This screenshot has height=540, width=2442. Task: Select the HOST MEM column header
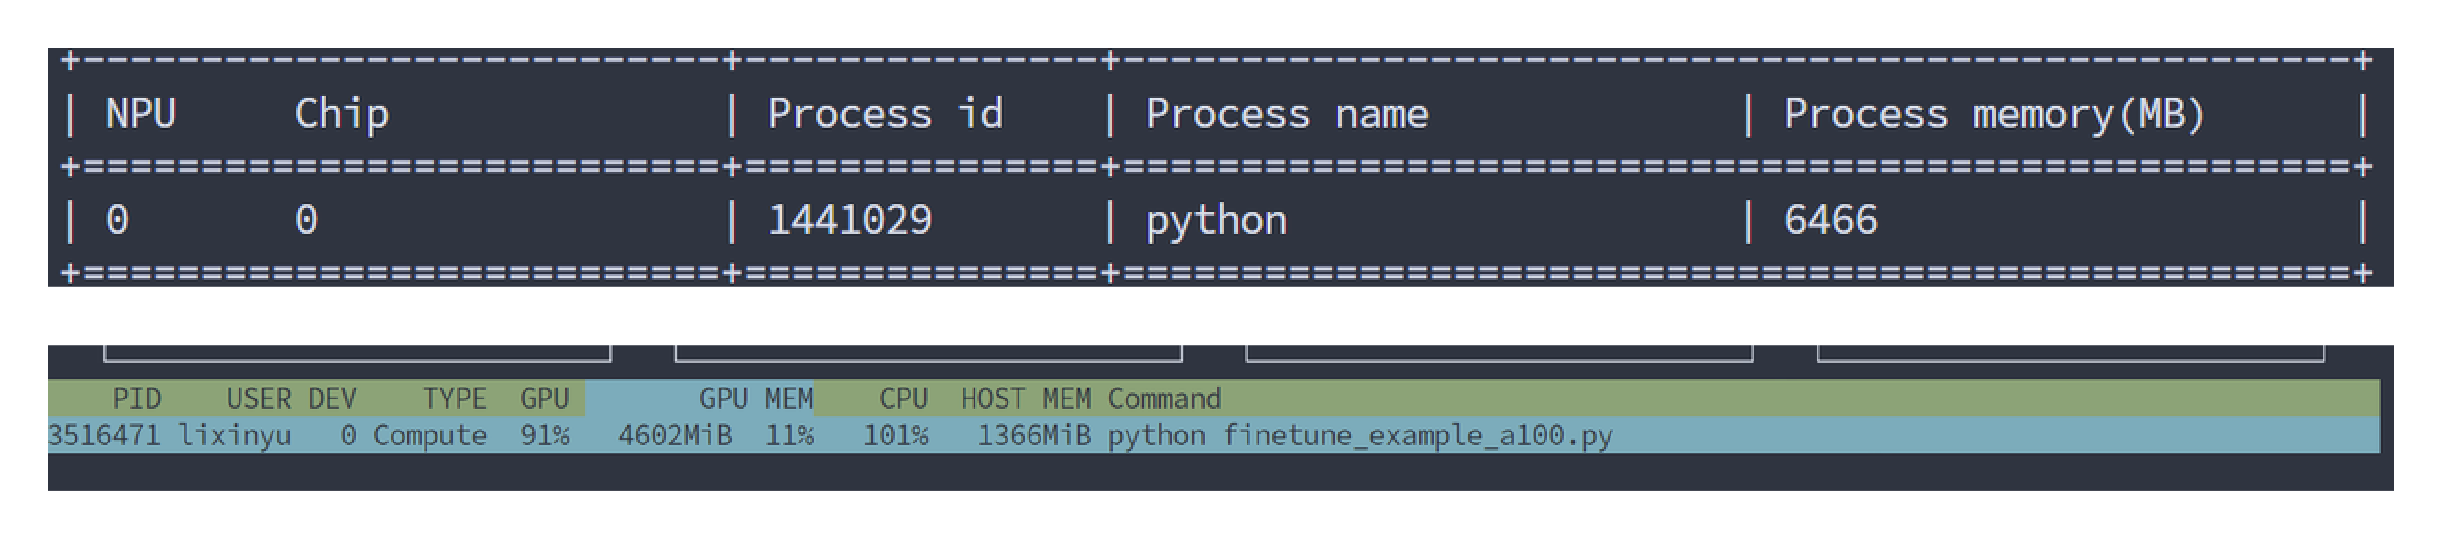1025,399
